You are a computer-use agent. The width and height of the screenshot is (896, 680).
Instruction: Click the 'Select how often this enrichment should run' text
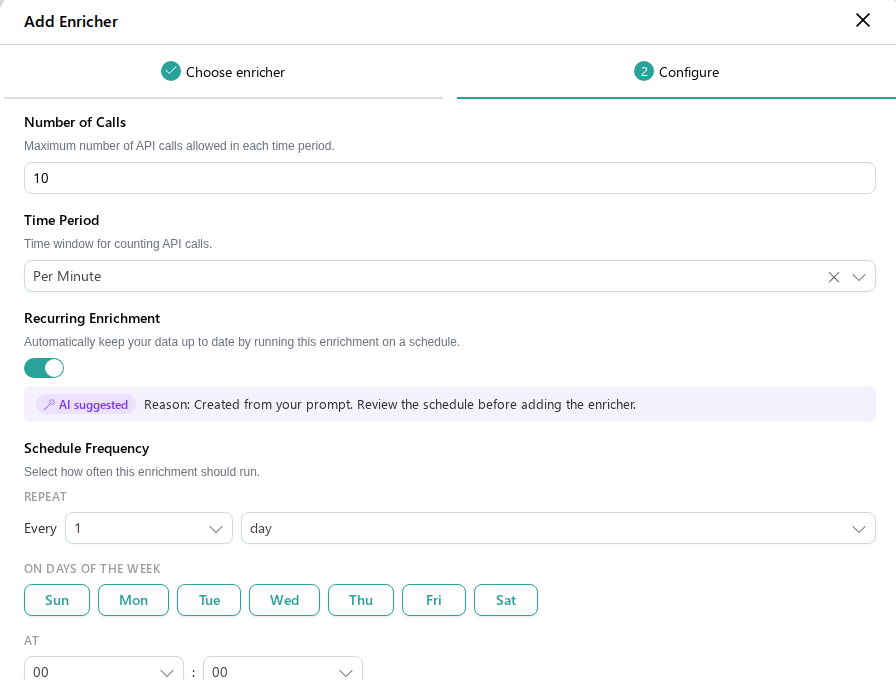pos(142,472)
